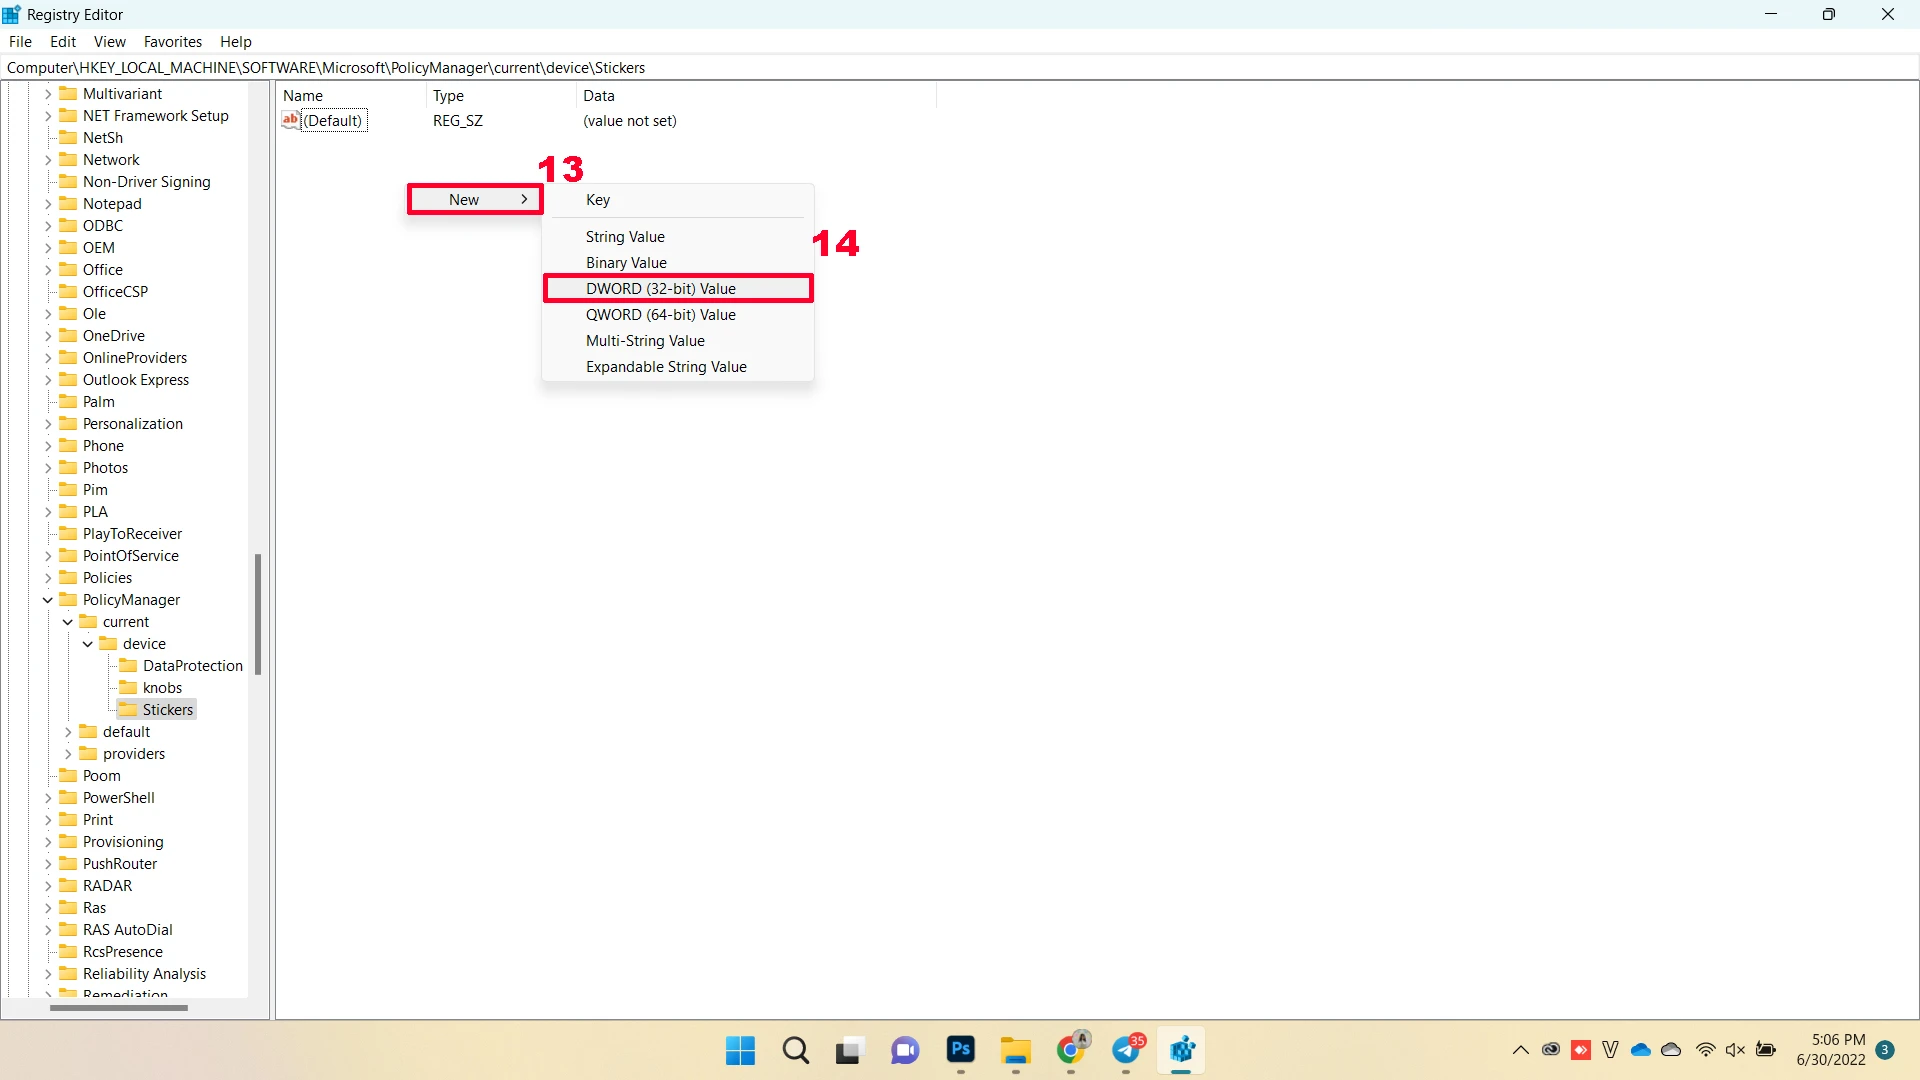The image size is (1920, 1080).
Task: Choose Binary Value from submenu
Action: (x=678, y=262)
